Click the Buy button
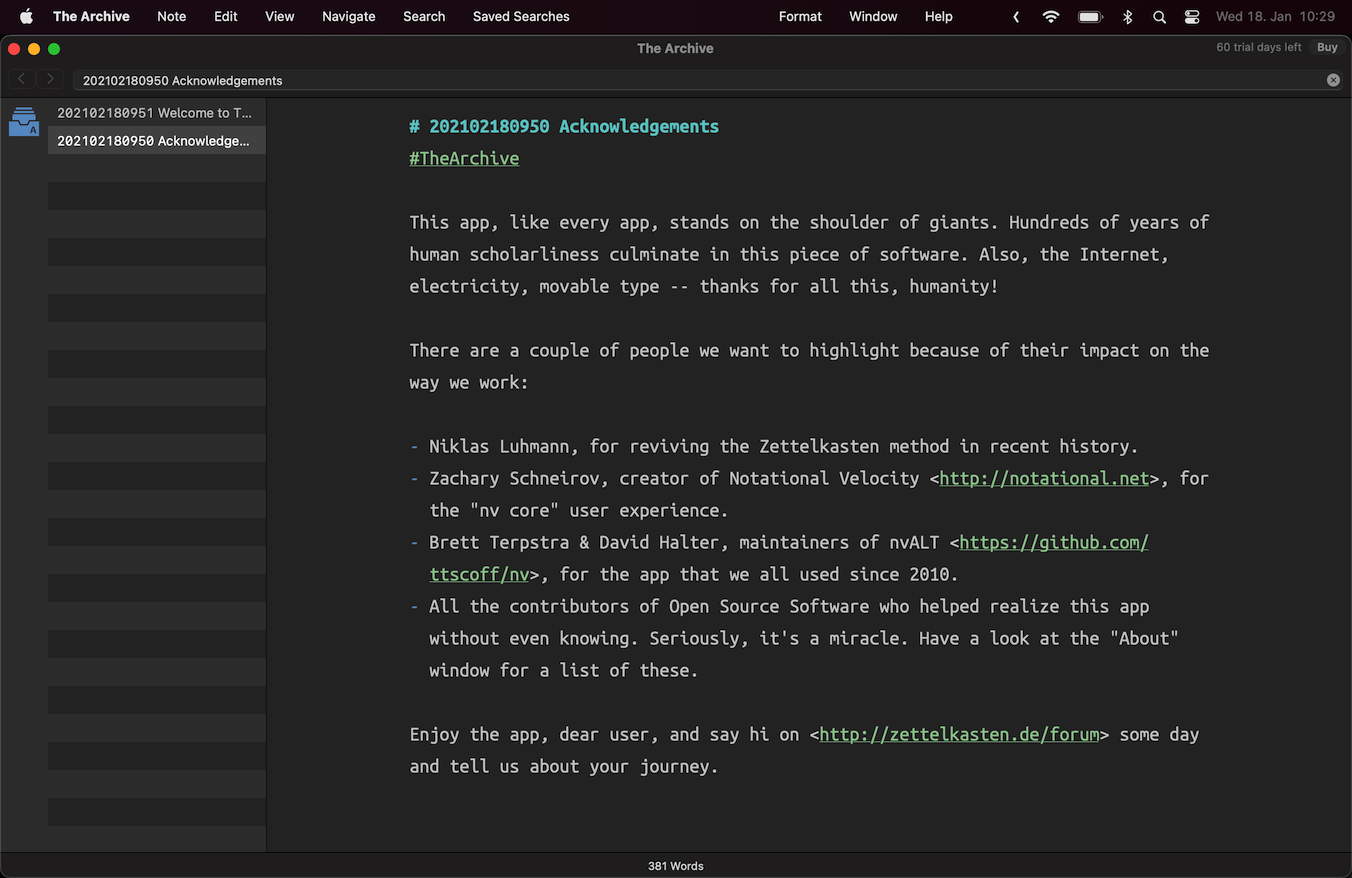 point(1327,47)
